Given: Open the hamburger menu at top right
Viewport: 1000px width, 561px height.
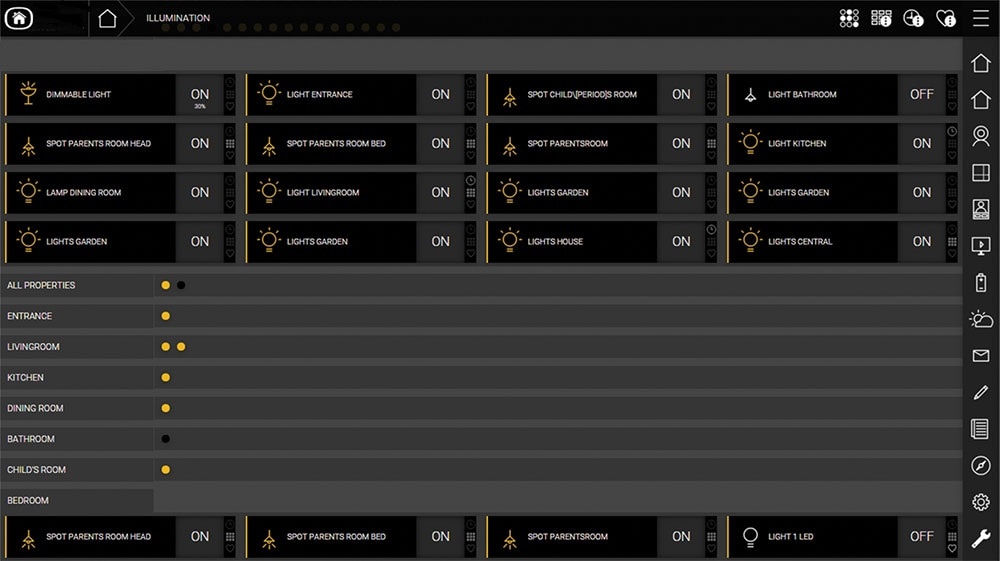Looking at the screenshot, I should pos(980,18).
